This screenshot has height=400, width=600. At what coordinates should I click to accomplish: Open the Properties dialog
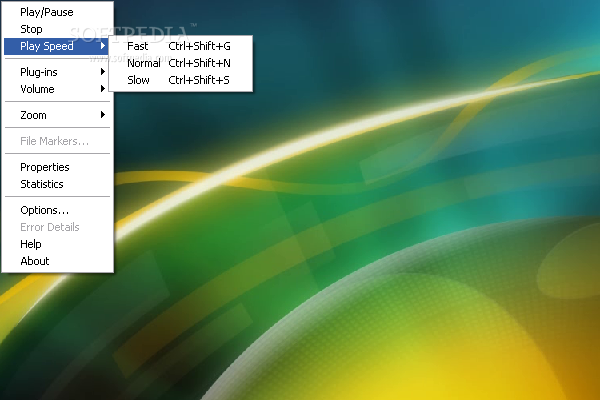tap(57, 167)
